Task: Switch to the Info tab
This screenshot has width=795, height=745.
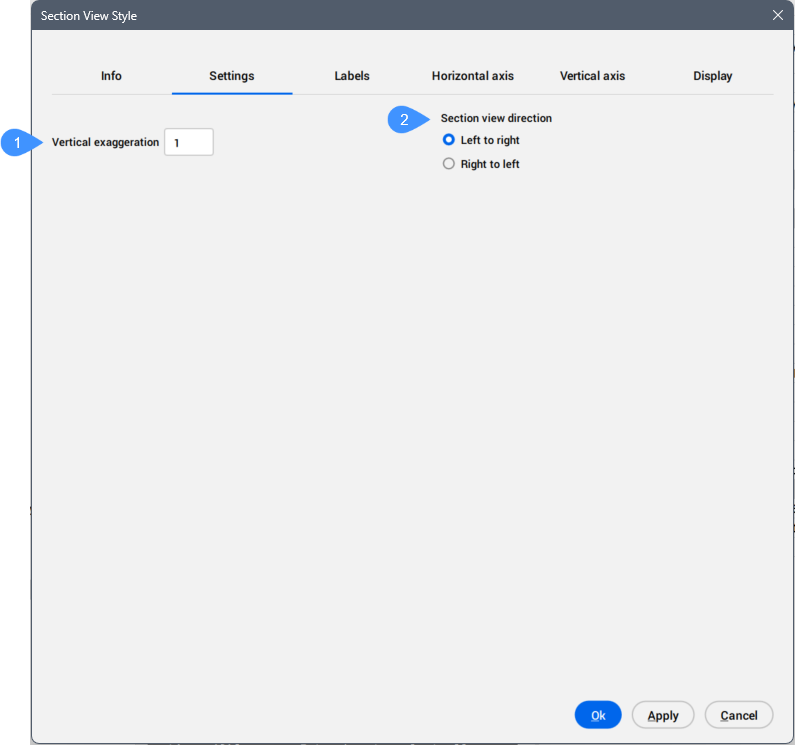Action: (x=111, y=76)
